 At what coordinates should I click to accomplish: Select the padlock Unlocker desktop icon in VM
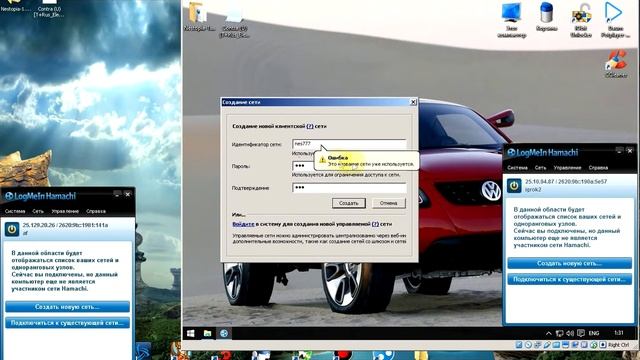pos(581,13)
